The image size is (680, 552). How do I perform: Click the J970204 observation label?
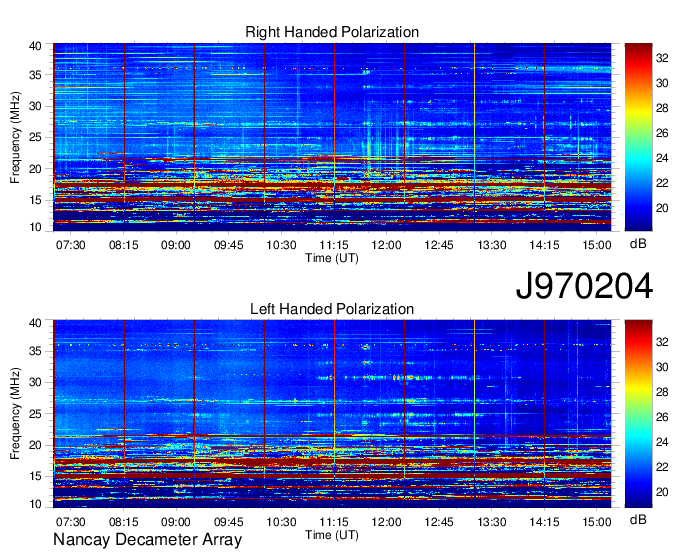click(584, 286)
